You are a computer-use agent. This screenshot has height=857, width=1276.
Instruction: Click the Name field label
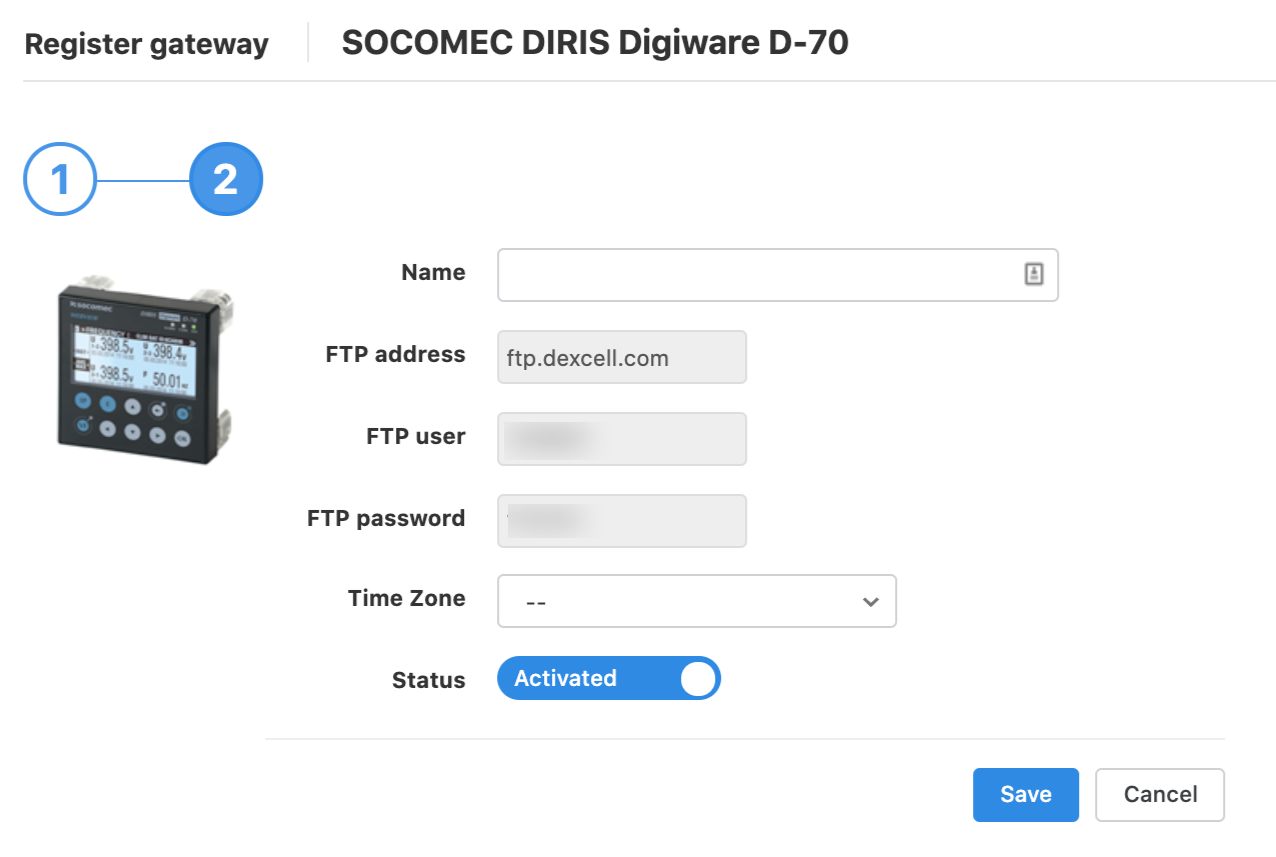tap(433, 272)
